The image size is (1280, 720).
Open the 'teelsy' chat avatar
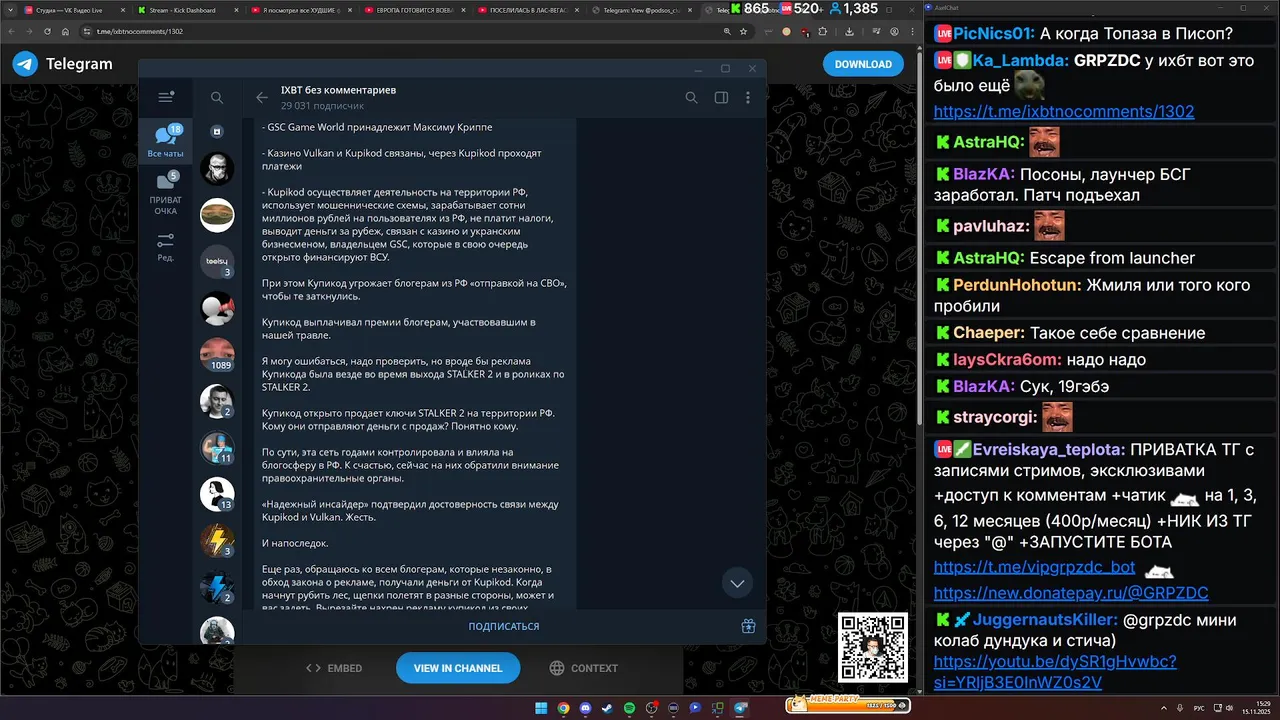pyautogui.click(x=217, y=262)
